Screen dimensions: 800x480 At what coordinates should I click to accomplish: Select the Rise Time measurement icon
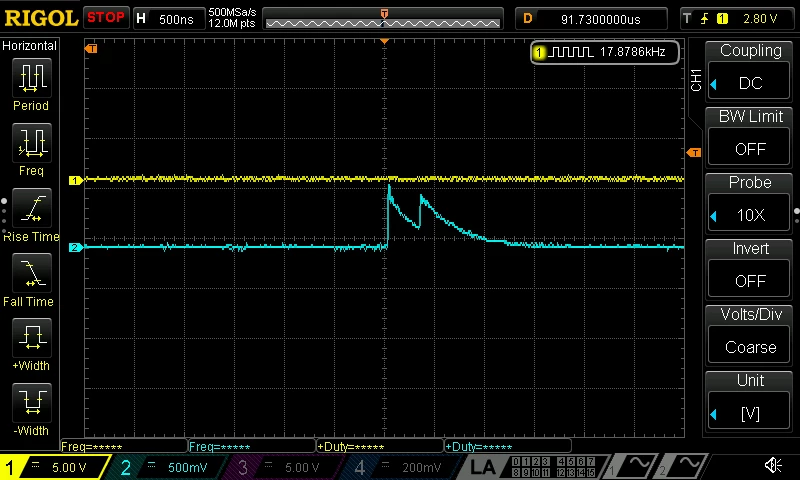(32, 208)
